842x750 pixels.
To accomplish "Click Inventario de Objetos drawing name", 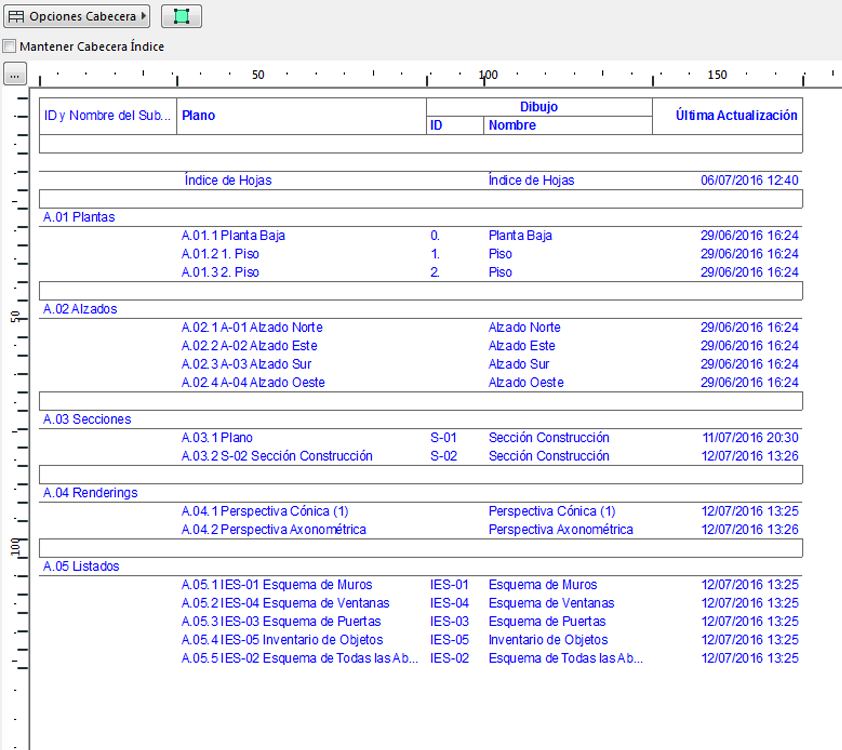I will [548, 639].
